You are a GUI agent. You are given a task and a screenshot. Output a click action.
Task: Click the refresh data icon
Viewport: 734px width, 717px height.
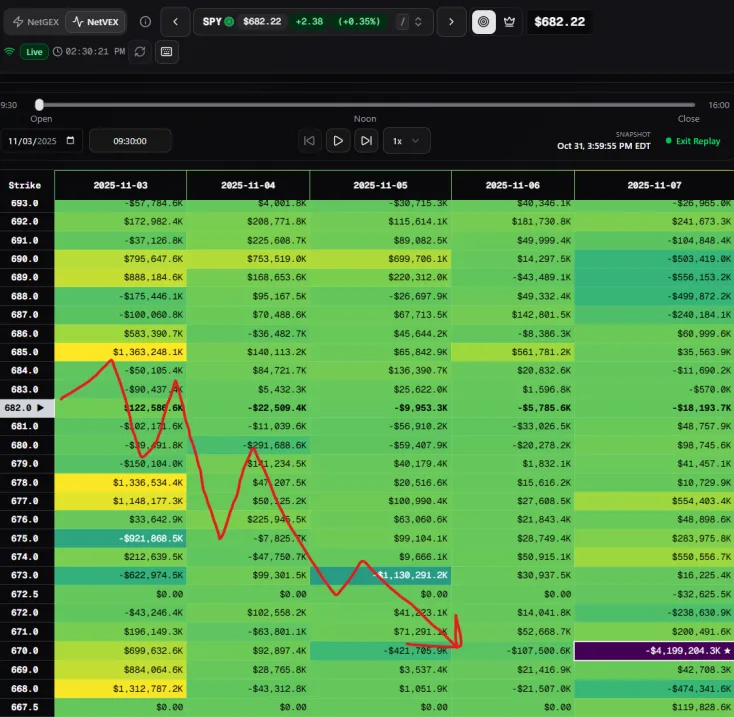139,51
